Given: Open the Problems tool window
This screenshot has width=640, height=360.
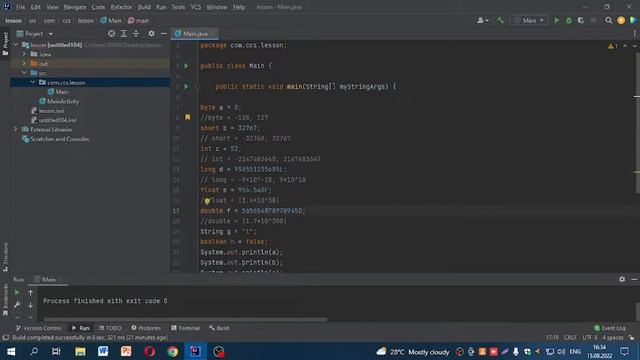Looking at the screenshot, I should (146, 328).
